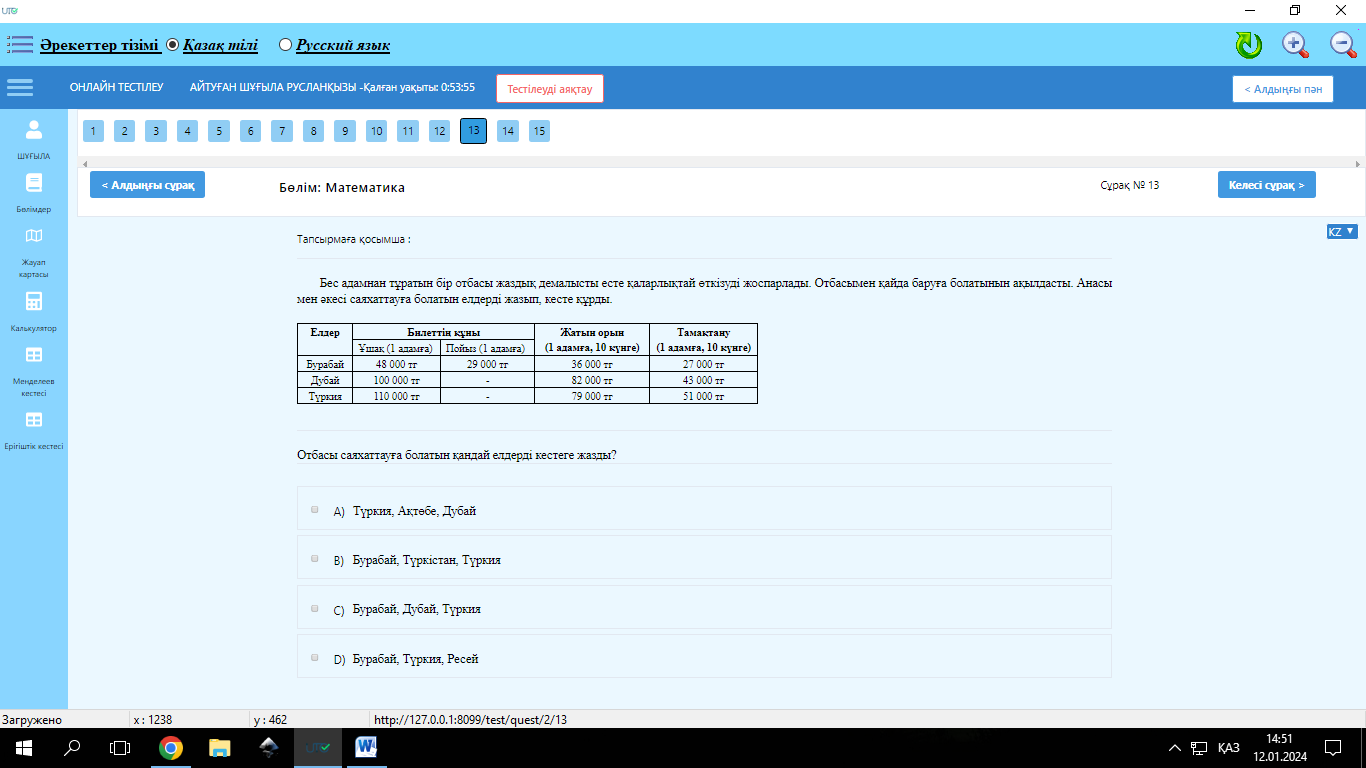Open the Ерігіштік кестесі table icon
The width and height of the screenshot is (1366, 768).
[x=34, y=420]
